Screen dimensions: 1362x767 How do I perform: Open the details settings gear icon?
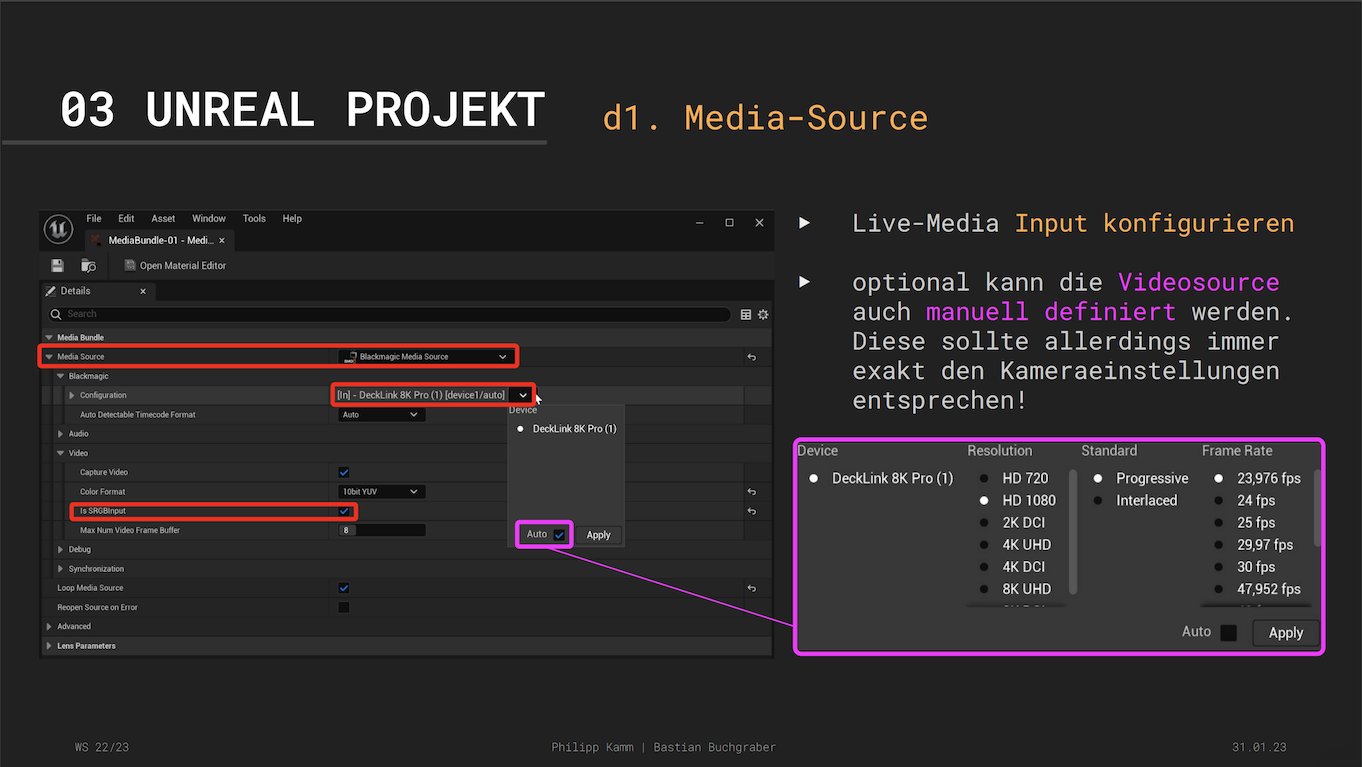pos(763,314)
